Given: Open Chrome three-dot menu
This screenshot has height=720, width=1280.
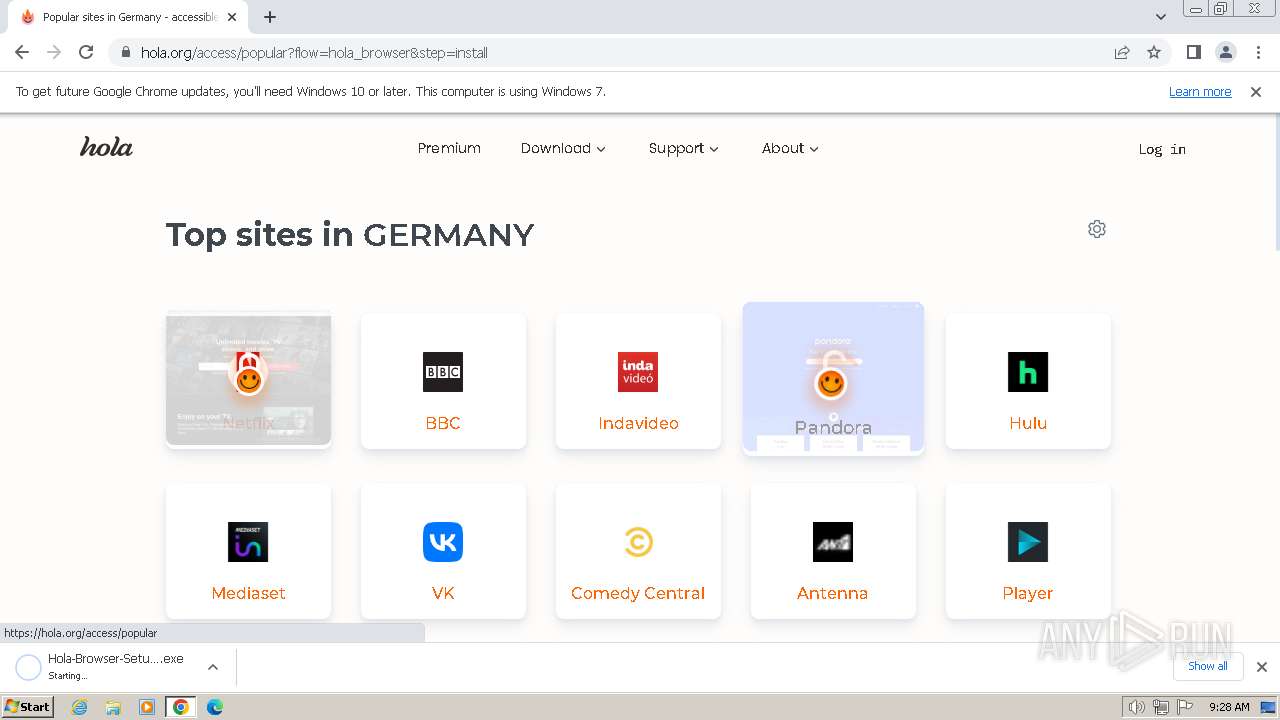Looking at the screenshot, I should coord(1258,52).
